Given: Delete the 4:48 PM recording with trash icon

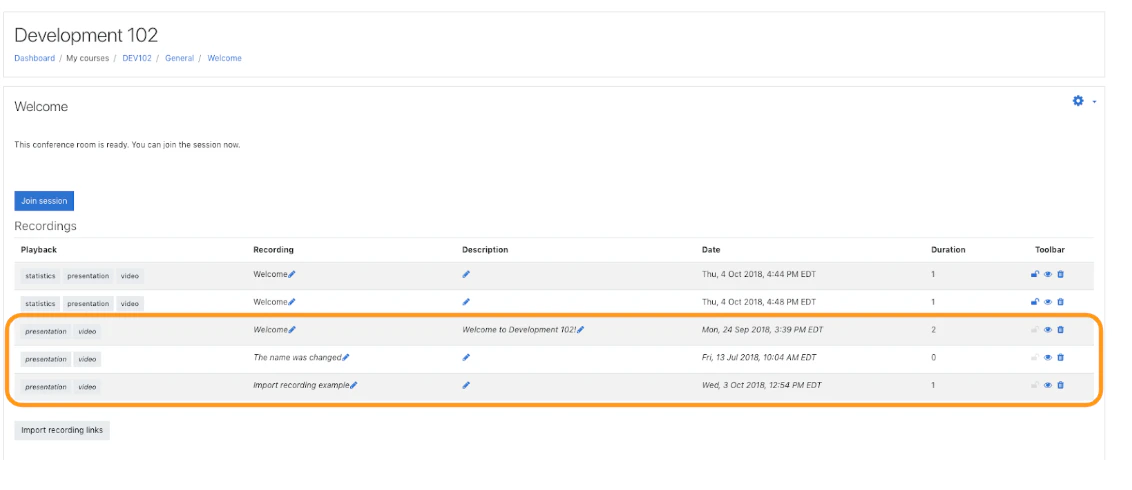Looking at the screenshot, I should (1061, 302).
